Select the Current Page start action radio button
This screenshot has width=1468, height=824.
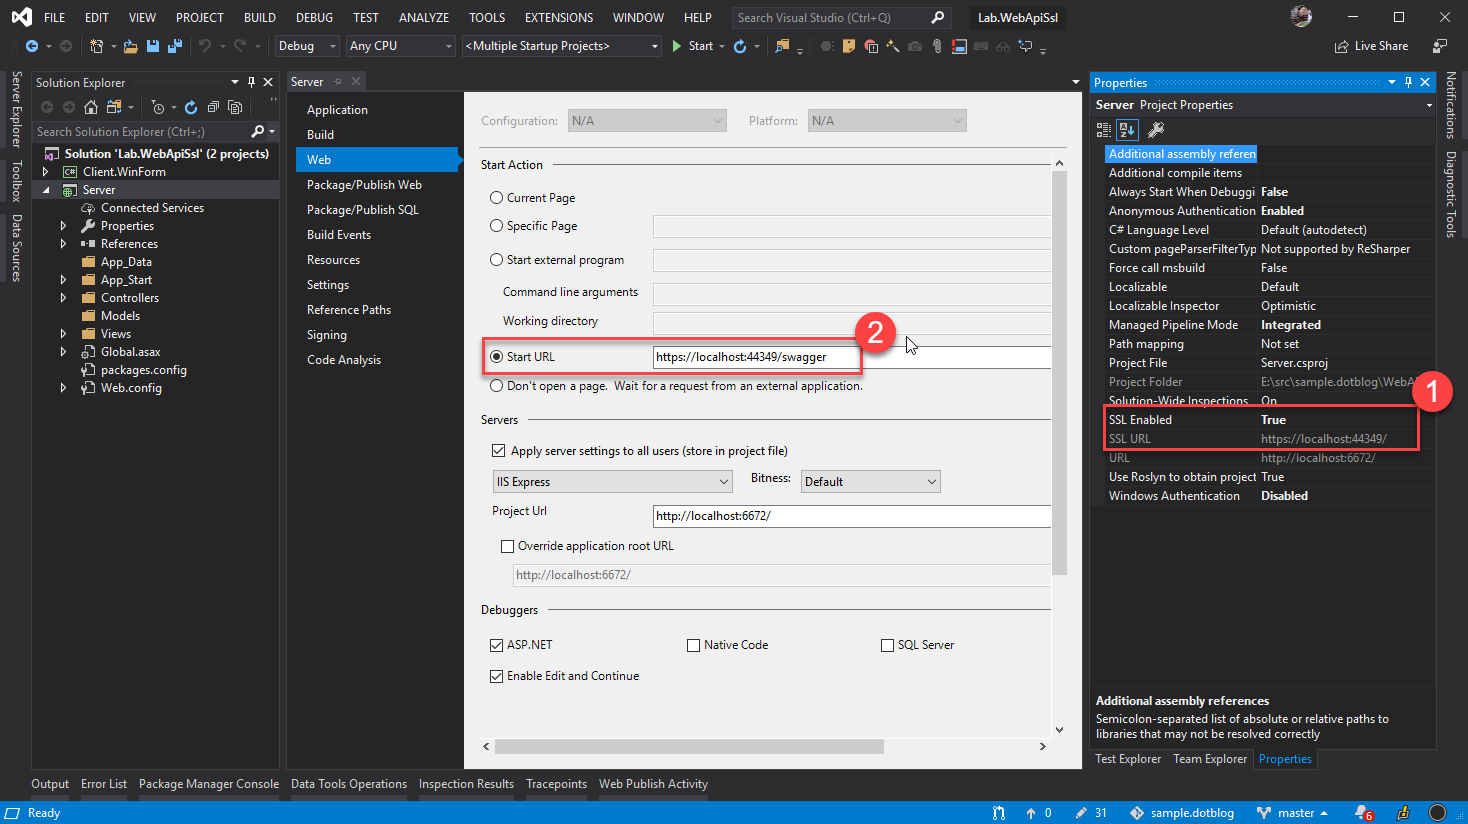coord(496,198)
